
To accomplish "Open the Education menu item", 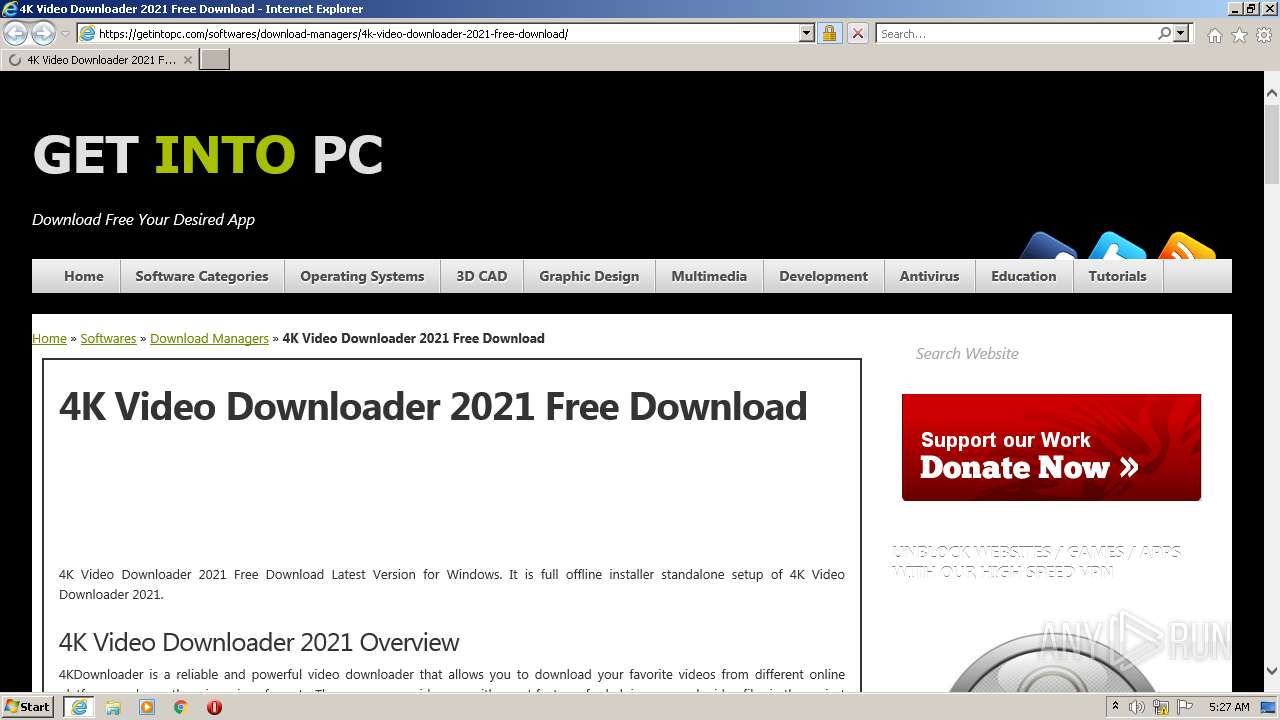I will point(1024,276).
